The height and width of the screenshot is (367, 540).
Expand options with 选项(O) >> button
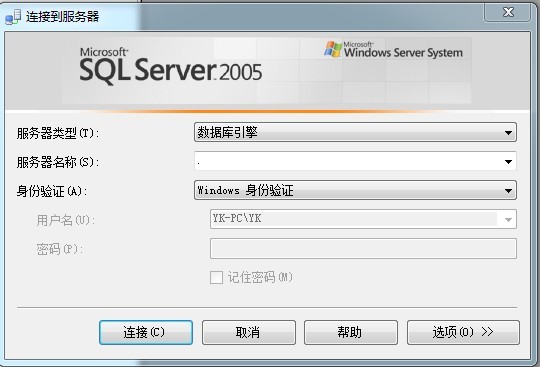point(463,332)
